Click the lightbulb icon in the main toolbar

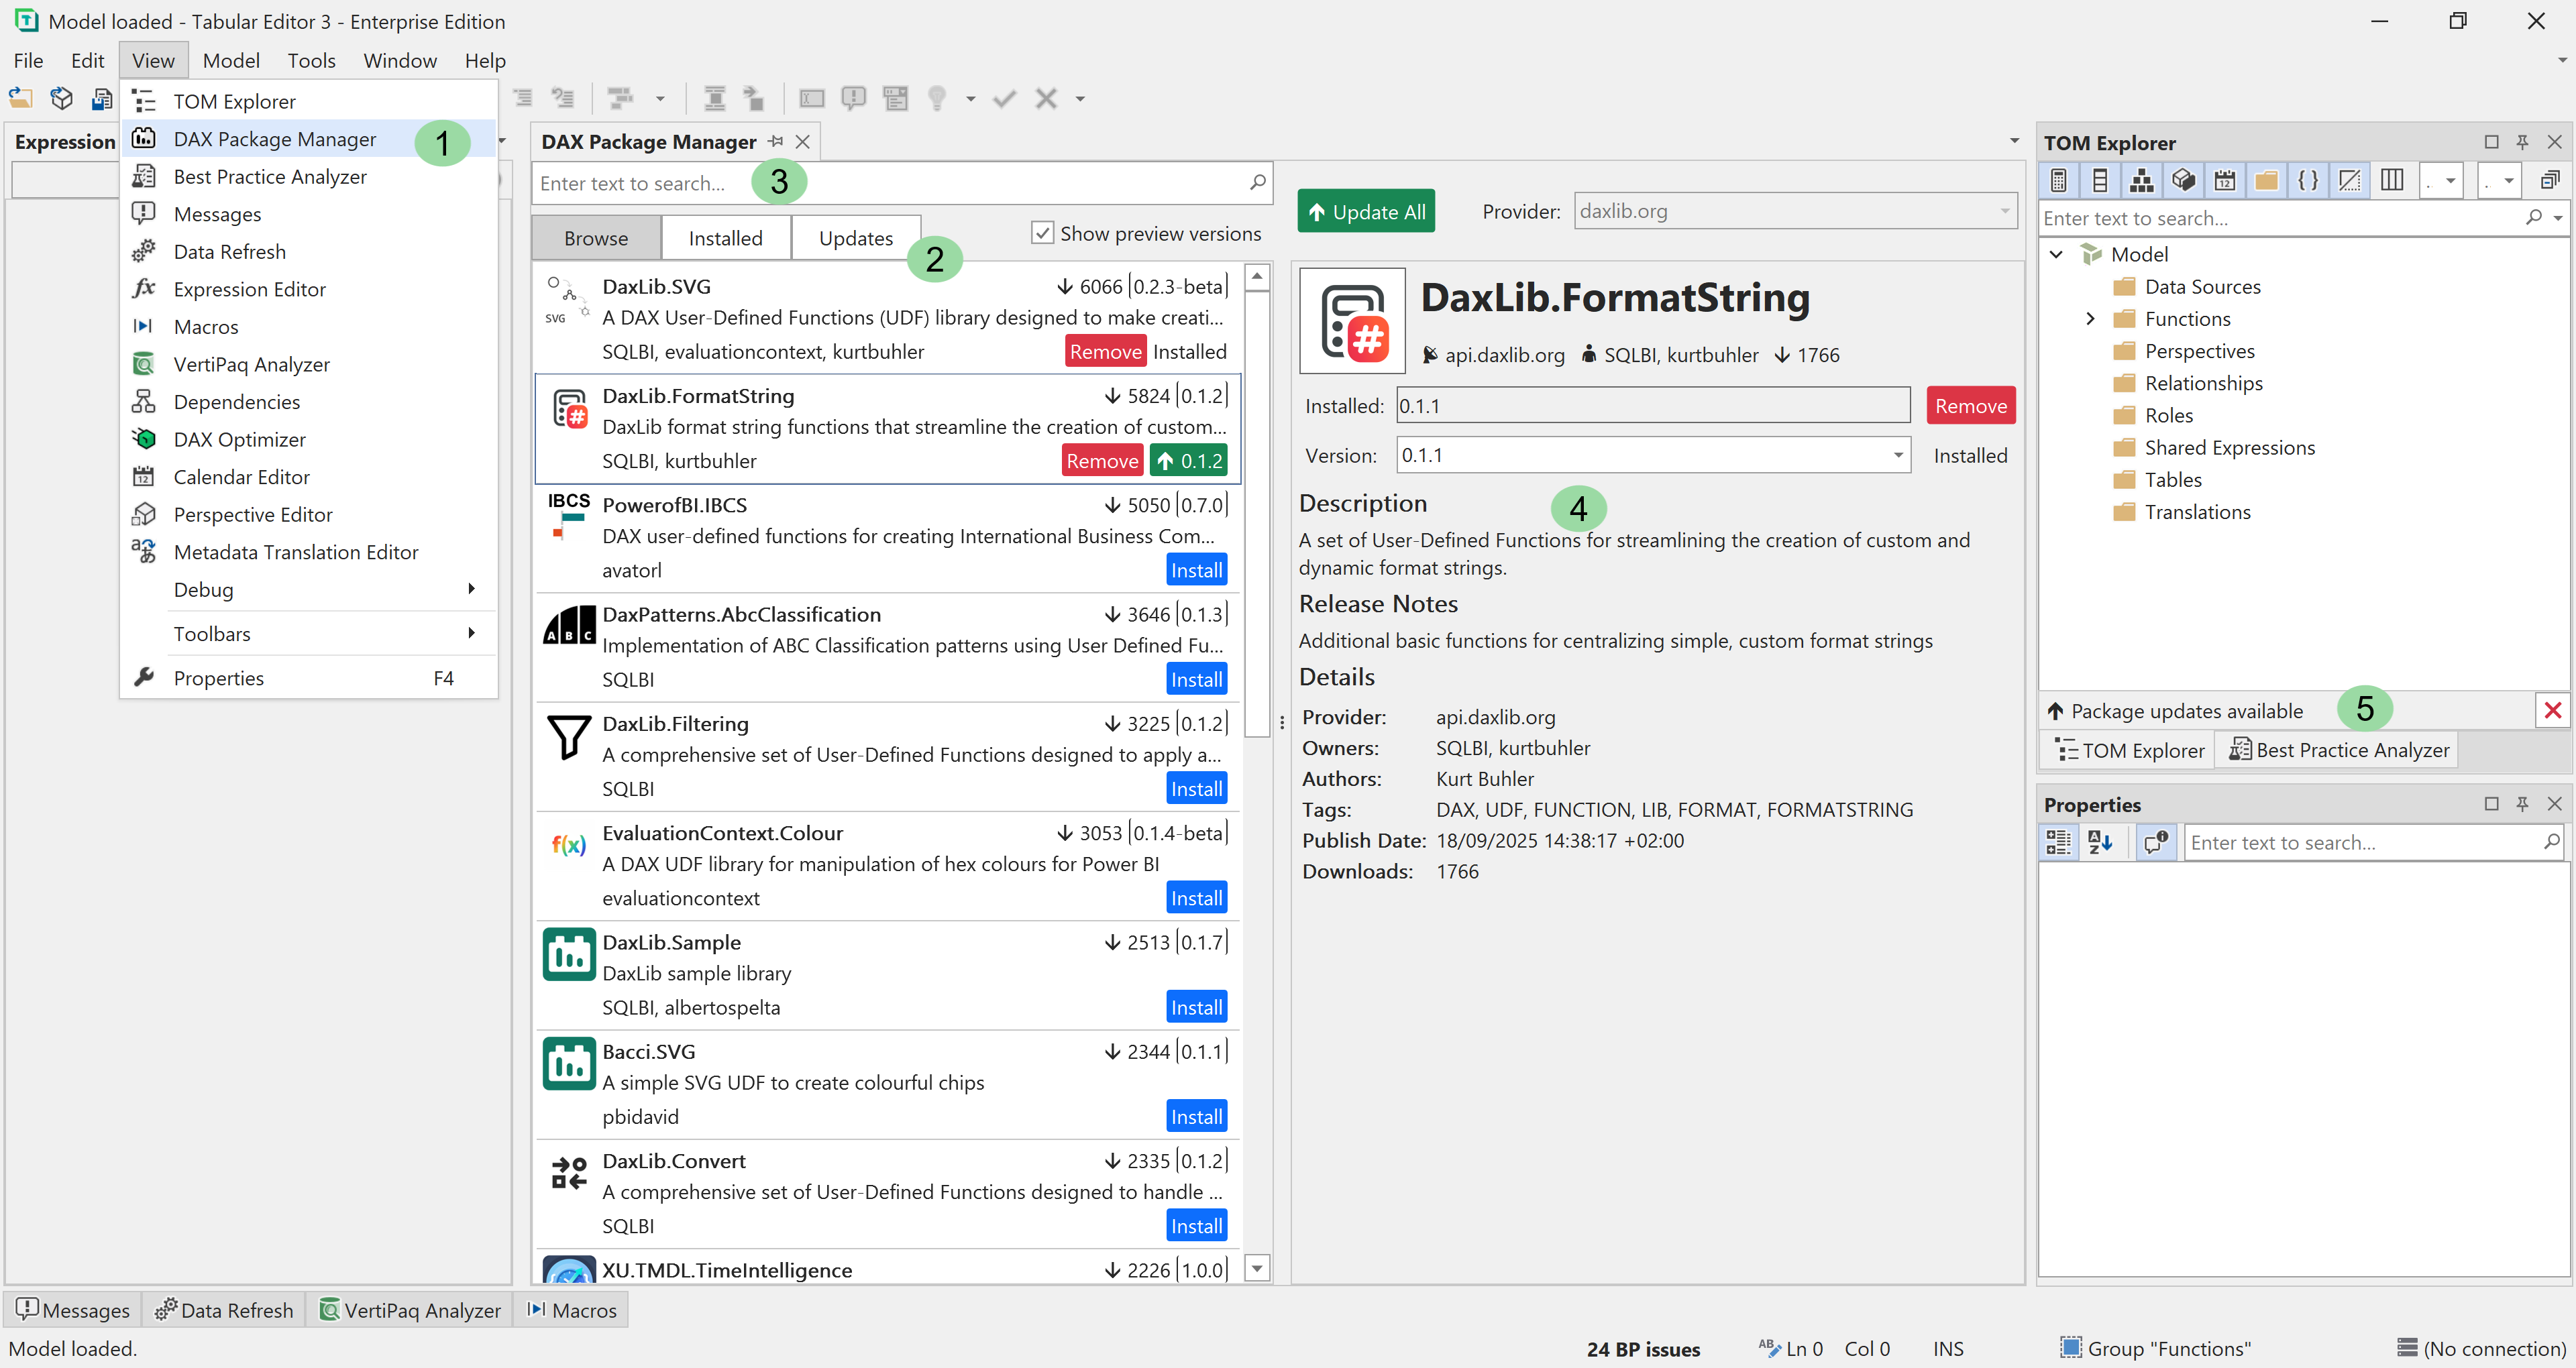[937, 97]
